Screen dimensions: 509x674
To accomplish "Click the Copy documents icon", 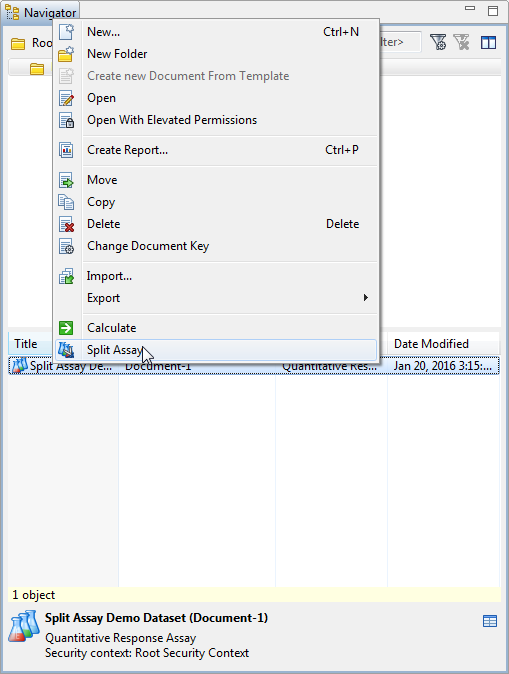I will click(x=66, y=202).
